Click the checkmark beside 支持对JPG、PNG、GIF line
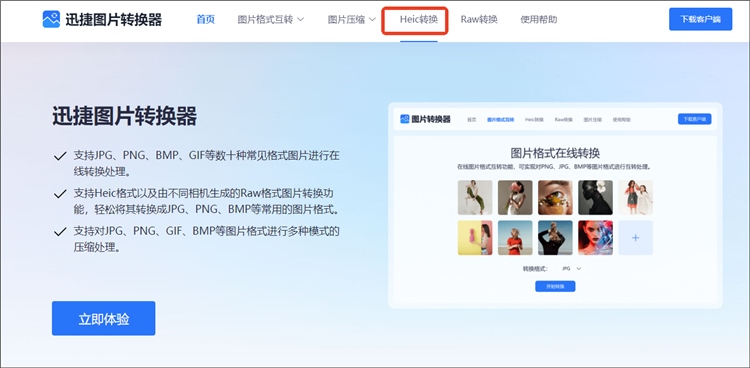Screen dimensions: 750x368 [60, 232]
